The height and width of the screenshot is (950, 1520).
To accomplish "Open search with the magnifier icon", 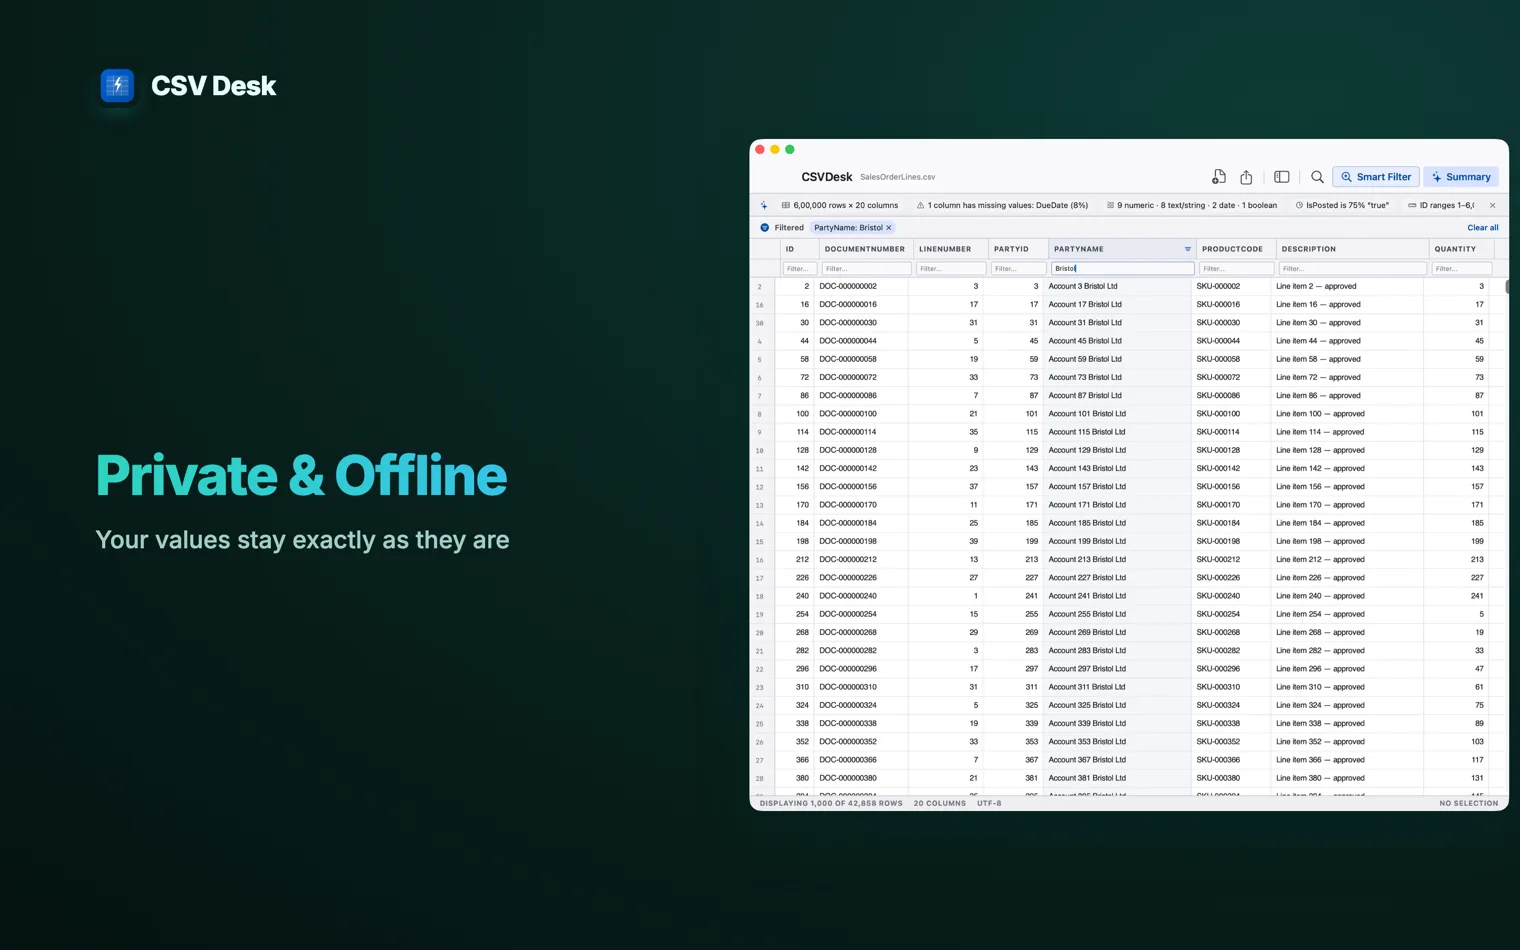I will [1317, 177].
